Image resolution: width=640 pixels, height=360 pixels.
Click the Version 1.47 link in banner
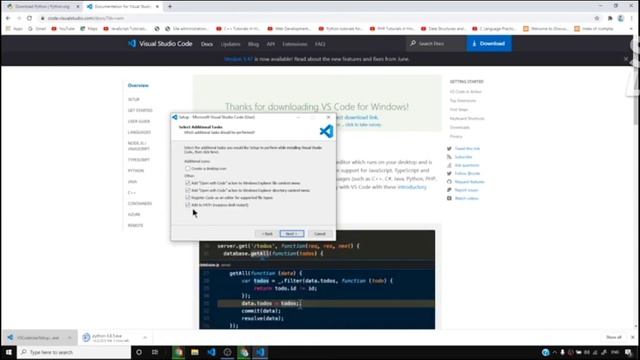tap(238, 59)
